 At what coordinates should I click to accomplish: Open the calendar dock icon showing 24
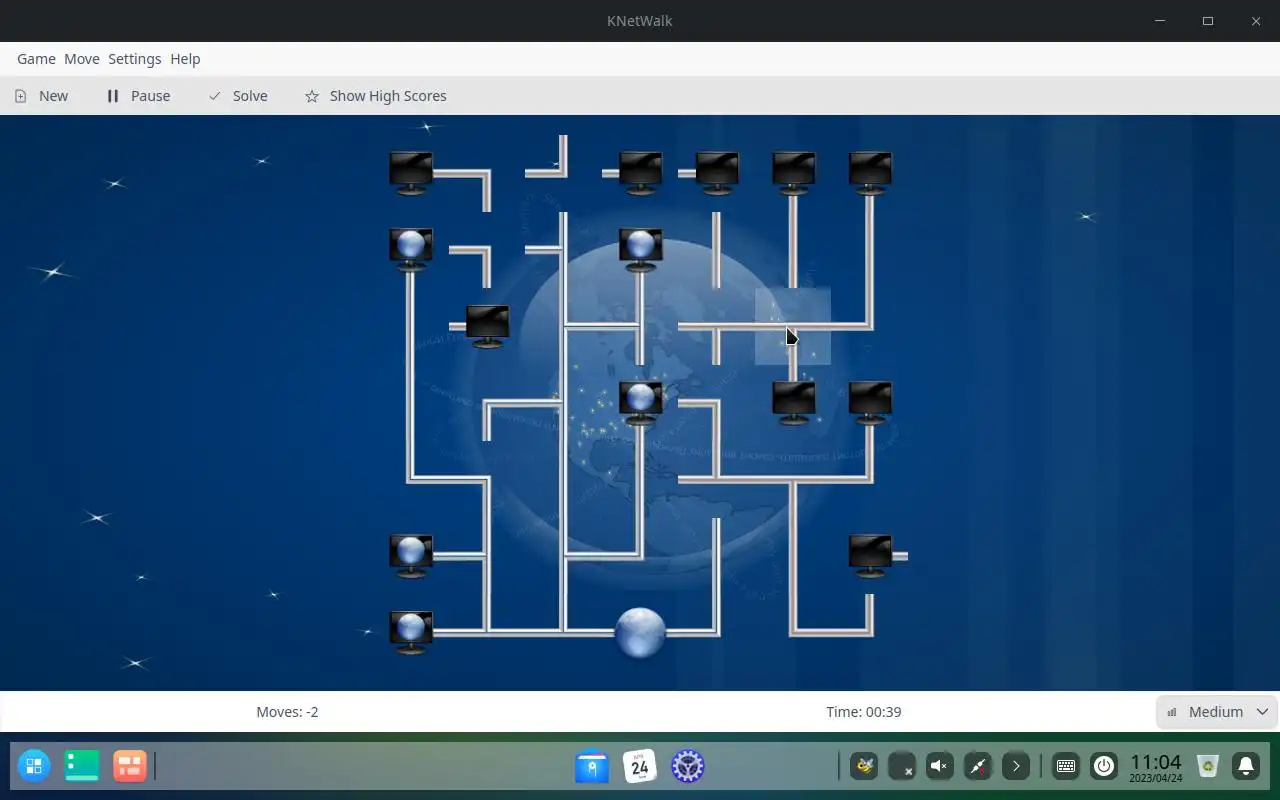(x=640, y=766)
